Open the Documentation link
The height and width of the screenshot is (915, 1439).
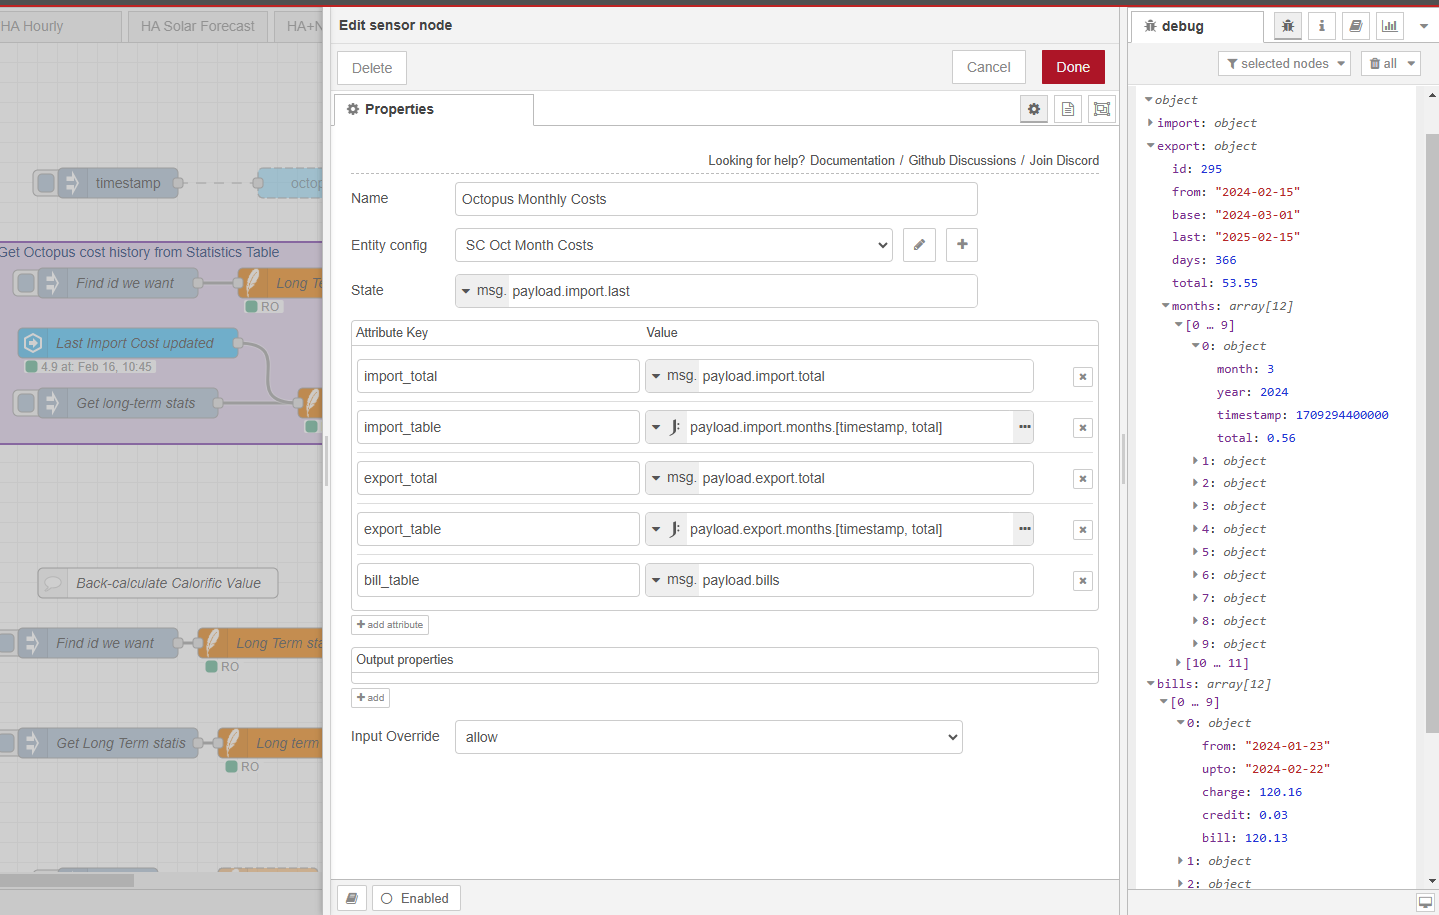tap(851, 160)
